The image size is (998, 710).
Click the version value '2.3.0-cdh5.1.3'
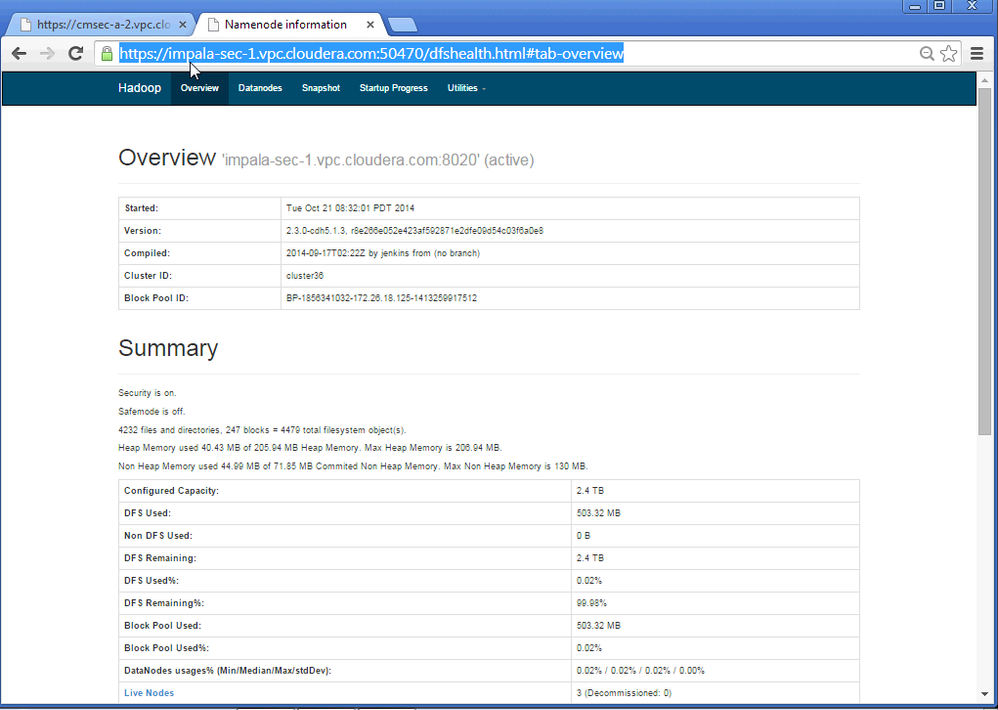point(316,230)
